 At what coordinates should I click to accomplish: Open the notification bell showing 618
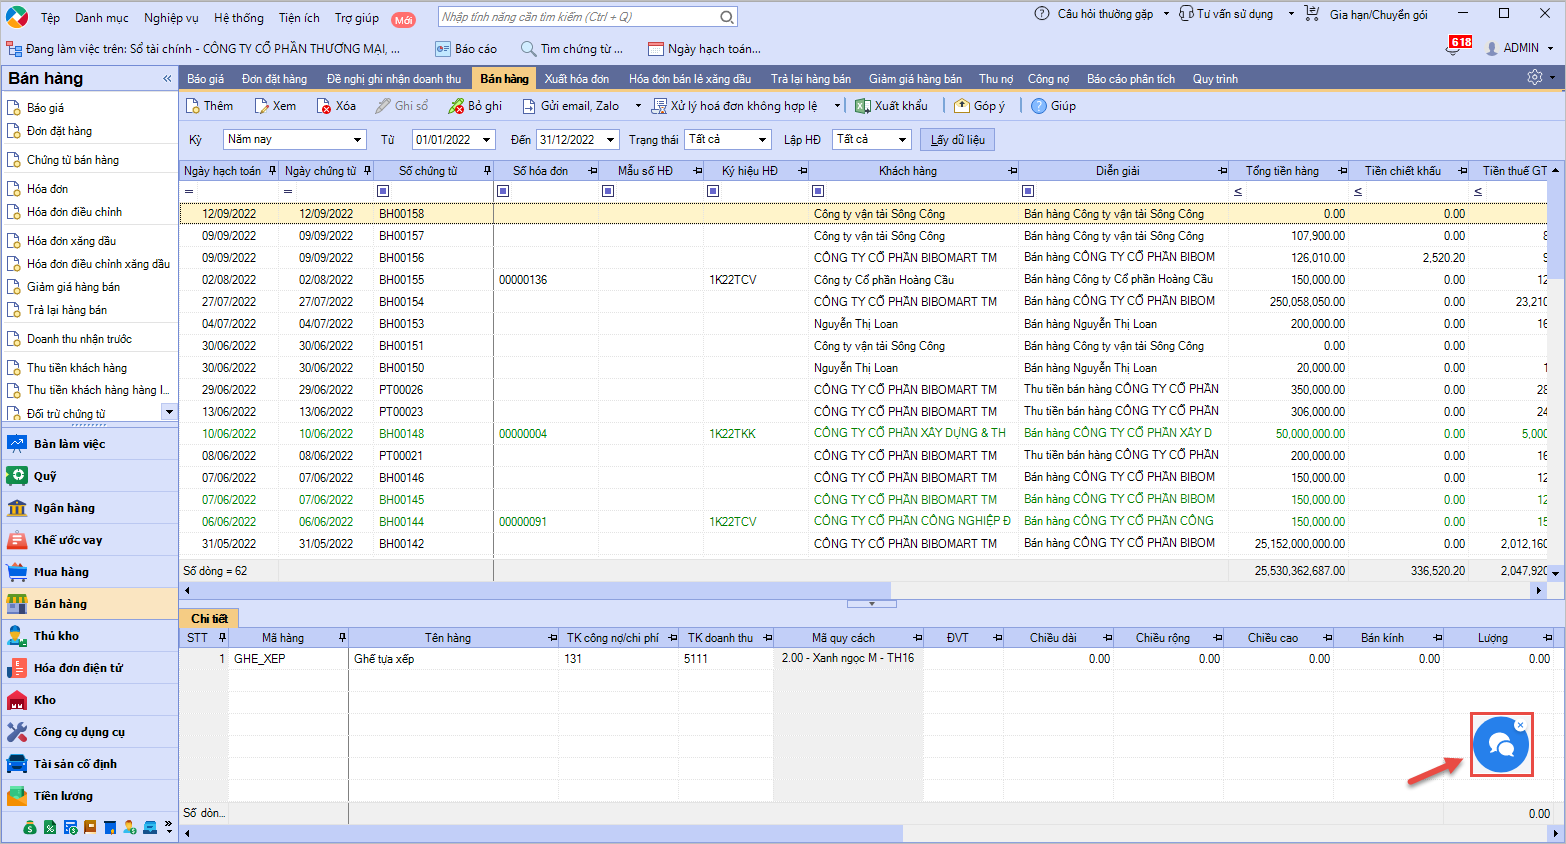(1455, 47)
